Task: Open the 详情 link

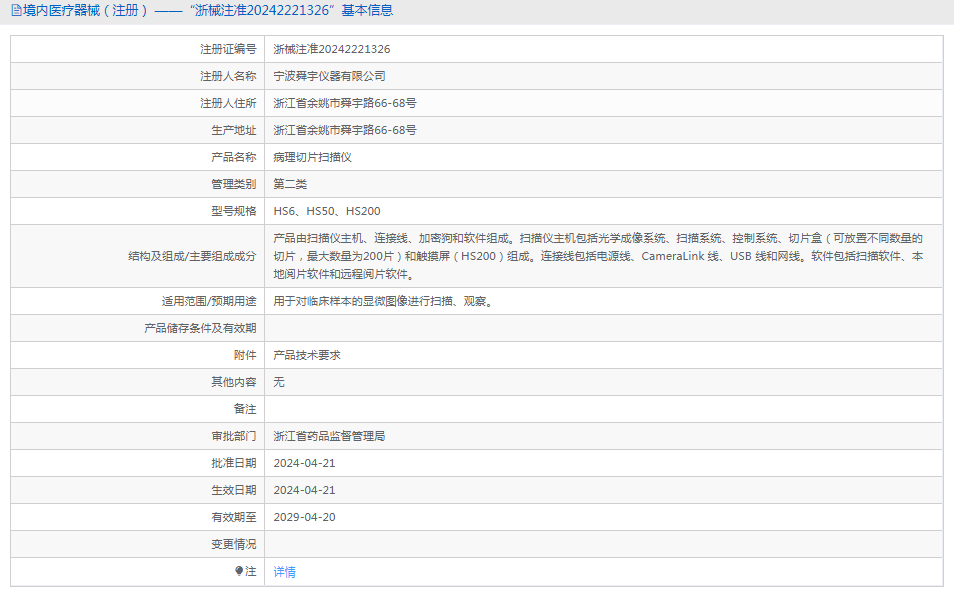Action: coord(284,571)
